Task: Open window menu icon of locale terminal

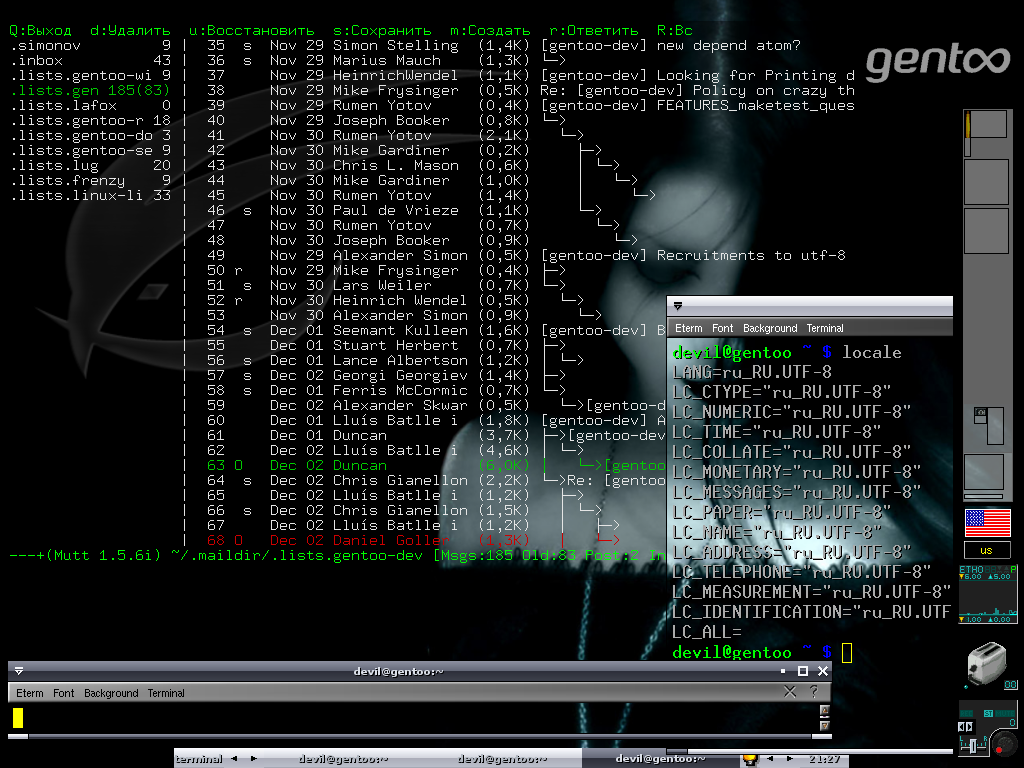Action: tap(678, 306)
